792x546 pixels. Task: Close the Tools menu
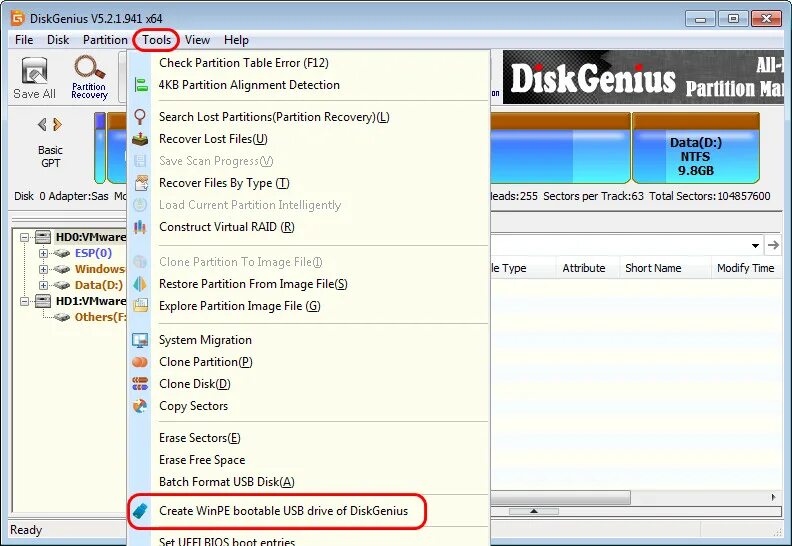coord(156,39)
